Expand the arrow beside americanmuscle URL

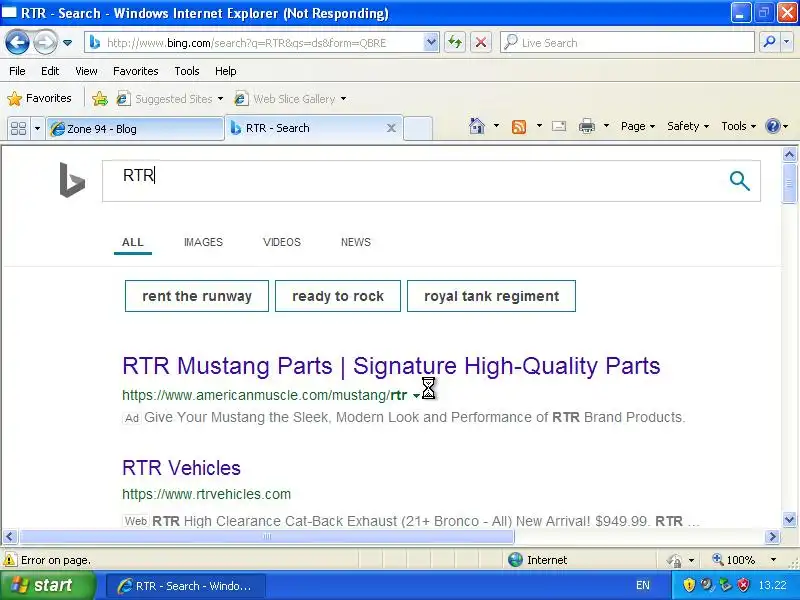[416, 396]
